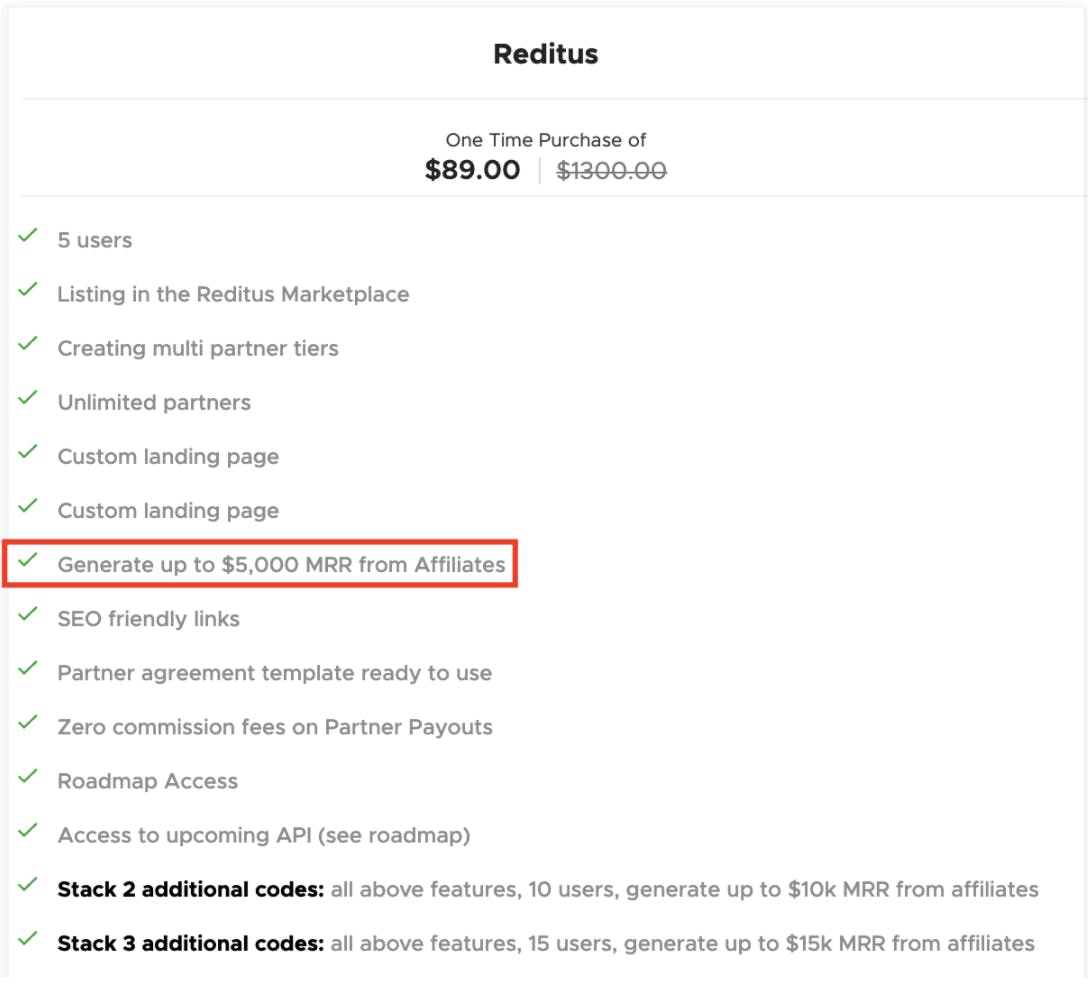Click the checkmark next to 5 users
The height and width of the screenshot is (988, 1088).
tap(28, 237)
